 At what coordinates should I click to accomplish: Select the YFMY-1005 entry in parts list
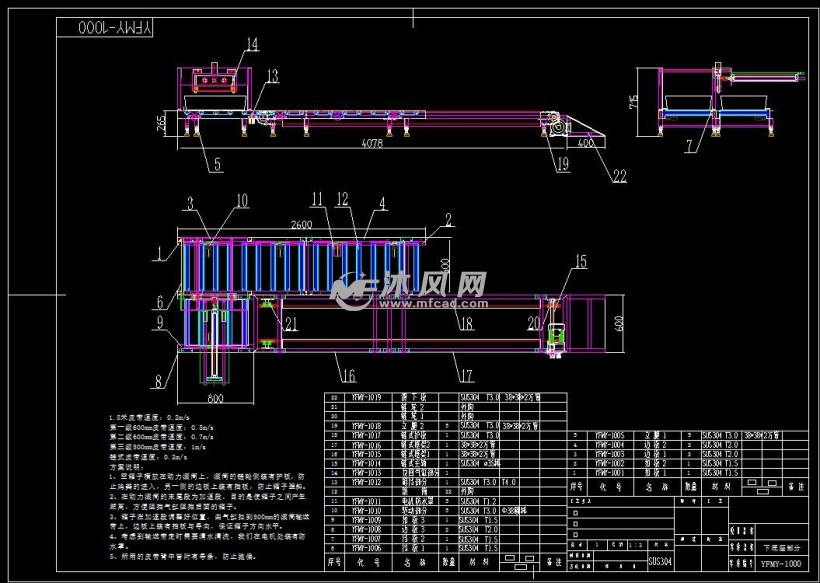(610, 436)
